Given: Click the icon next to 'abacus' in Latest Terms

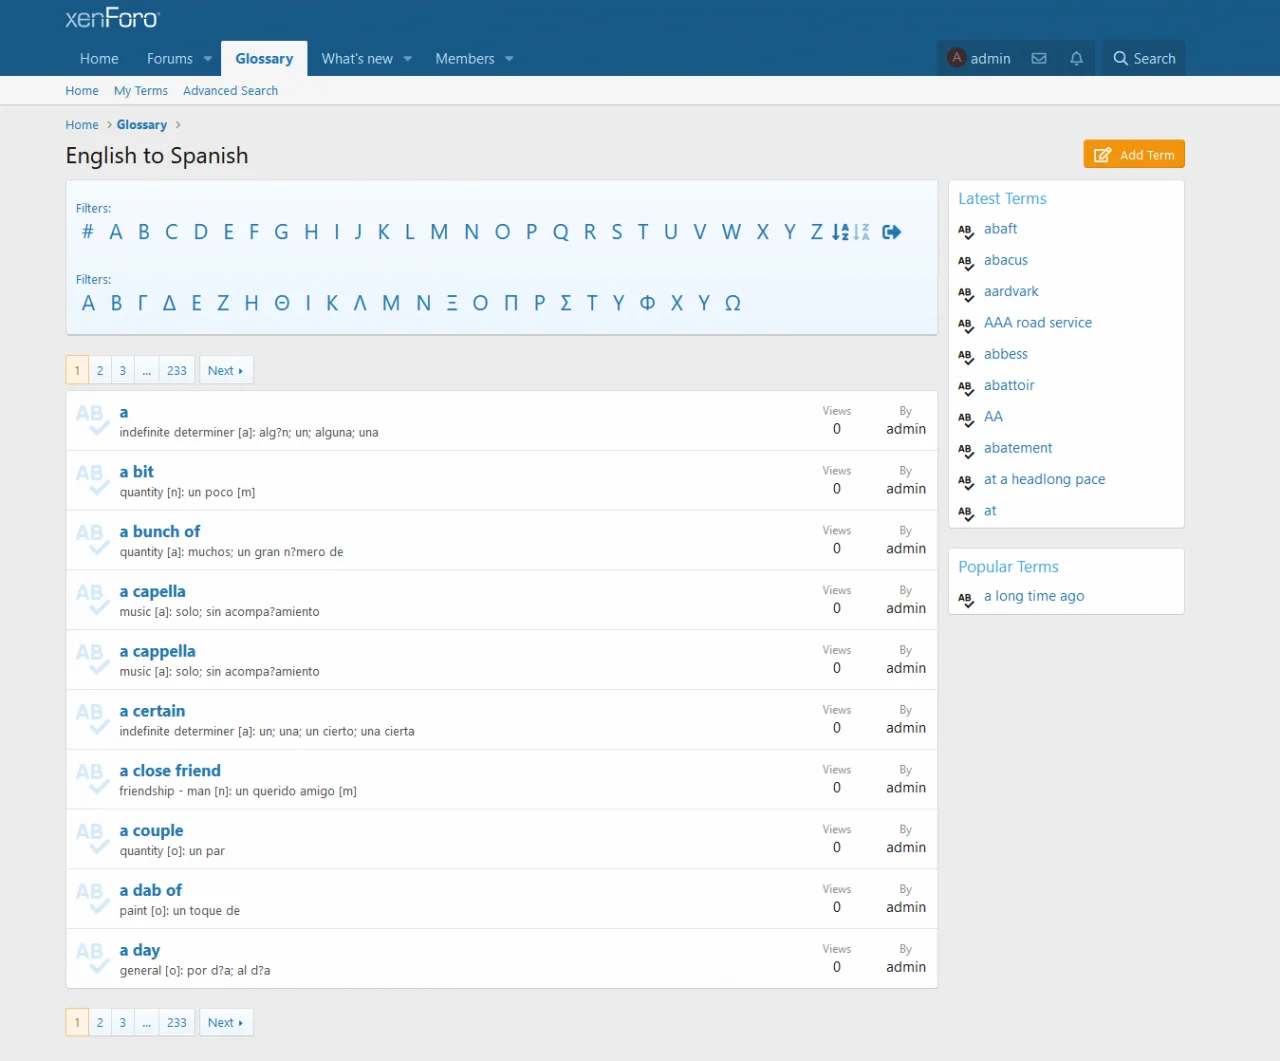Looking at the screenshot, I should point(966,262).
